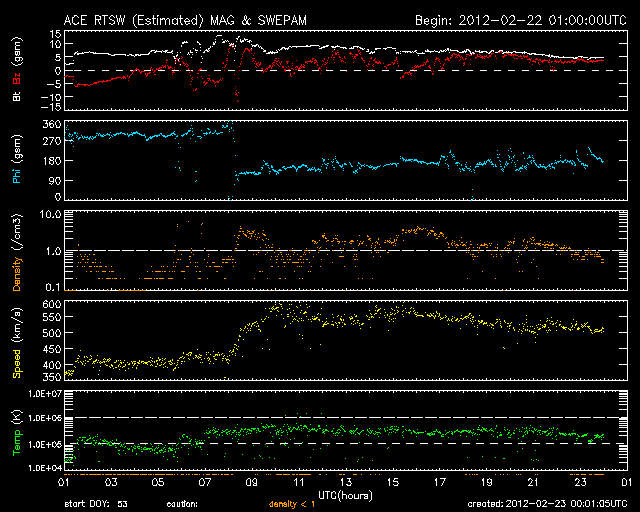The width and height of the screenshot is (640, 512).
Task: Click the "1.0E+06" tick on Temp axis
Action: [45, 418]
